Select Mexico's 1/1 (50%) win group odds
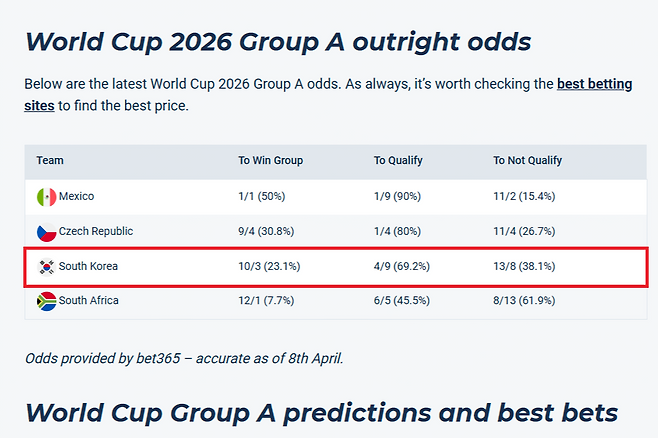The width and height of the screenshot is (658, 438). (266, 196)
